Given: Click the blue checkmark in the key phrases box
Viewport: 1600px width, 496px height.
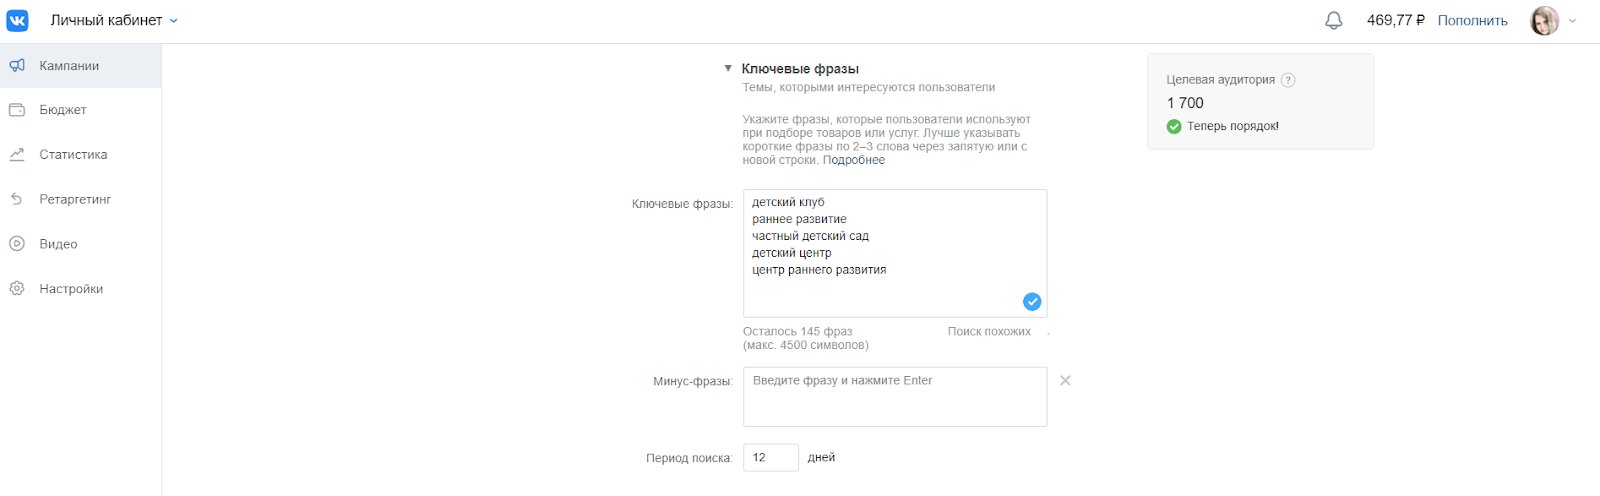Looking at the screenshot, I should [x=1032, y=301].
